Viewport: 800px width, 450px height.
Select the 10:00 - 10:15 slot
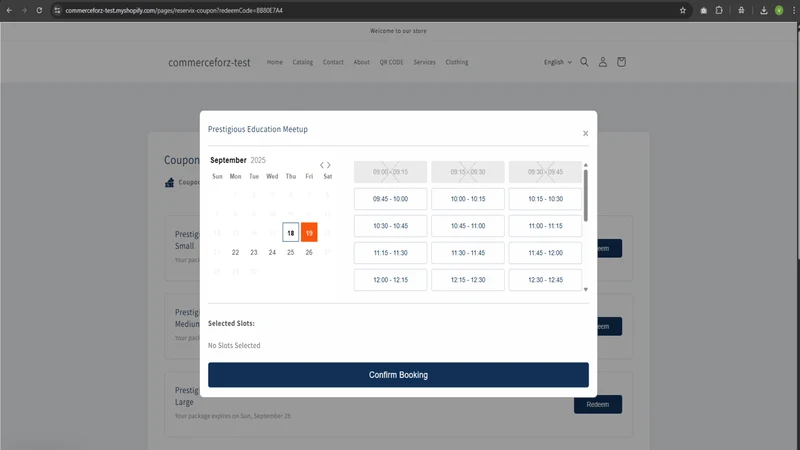pos(468,199)
